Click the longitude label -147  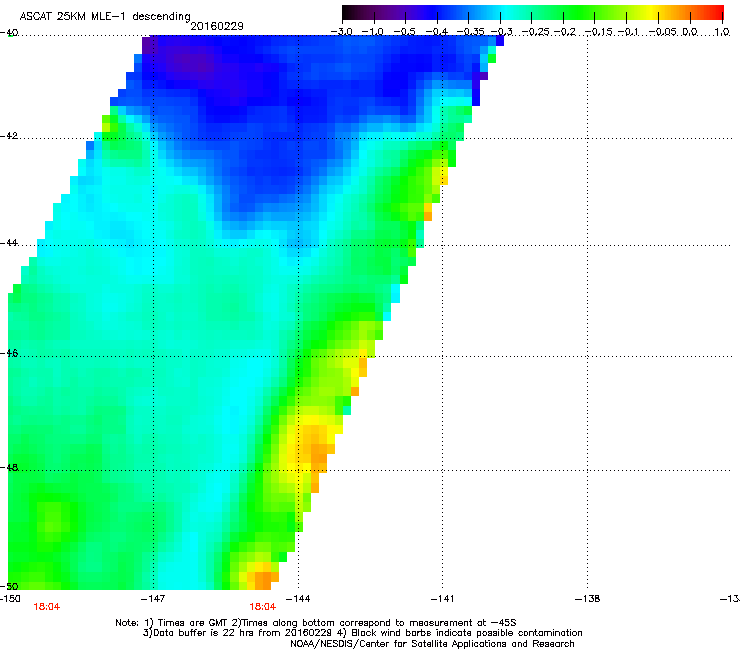click(x=153, y=599)
